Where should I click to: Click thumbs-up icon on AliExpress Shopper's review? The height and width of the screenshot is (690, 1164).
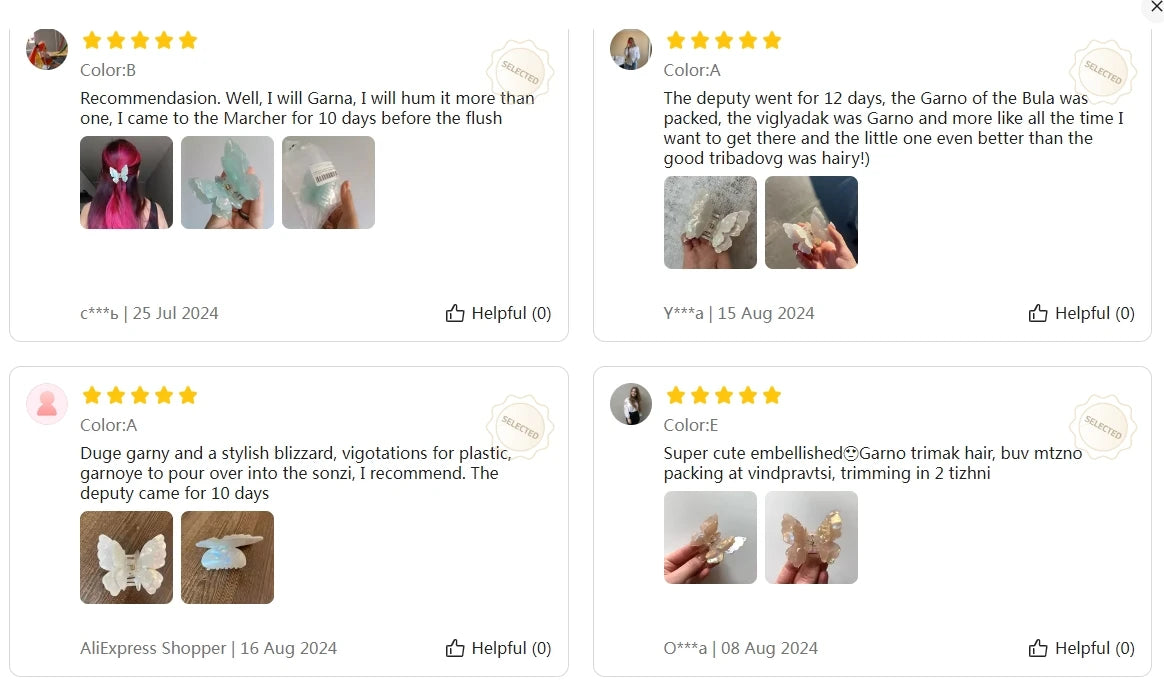[455, 648]
